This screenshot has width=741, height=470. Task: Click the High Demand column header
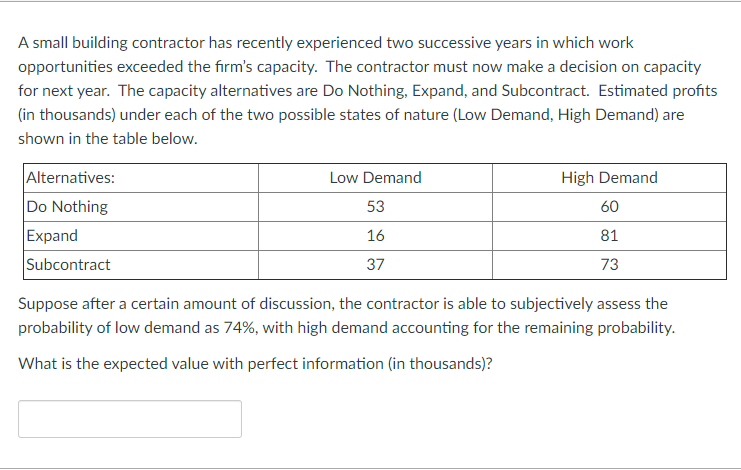[x=609, y=178]
